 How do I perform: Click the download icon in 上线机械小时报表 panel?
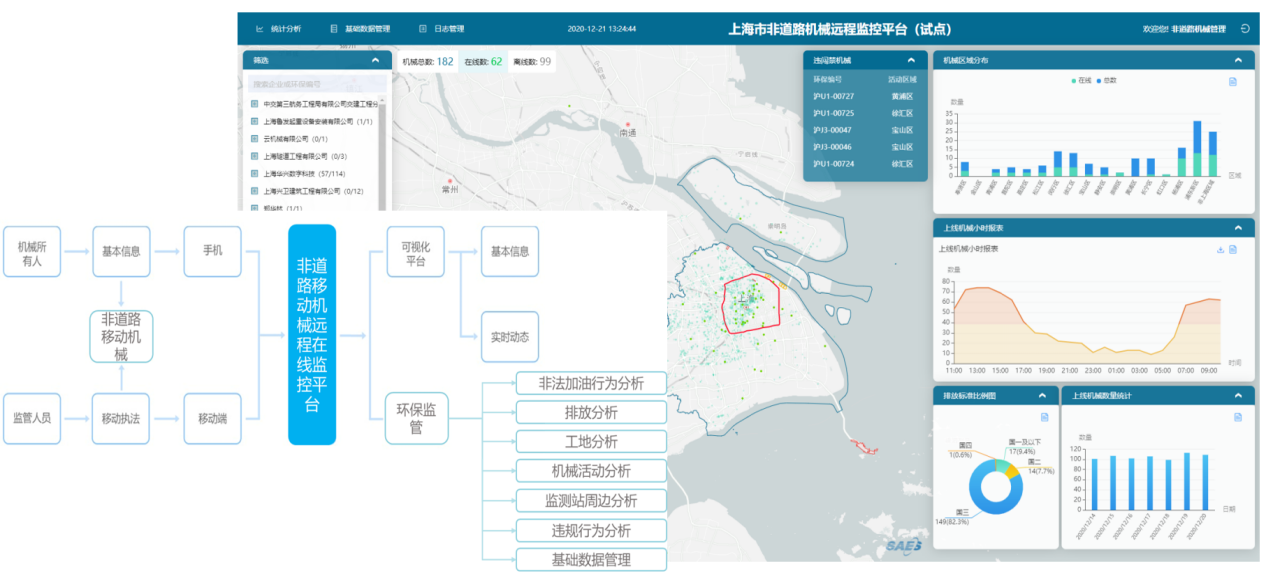[1220, 250]
